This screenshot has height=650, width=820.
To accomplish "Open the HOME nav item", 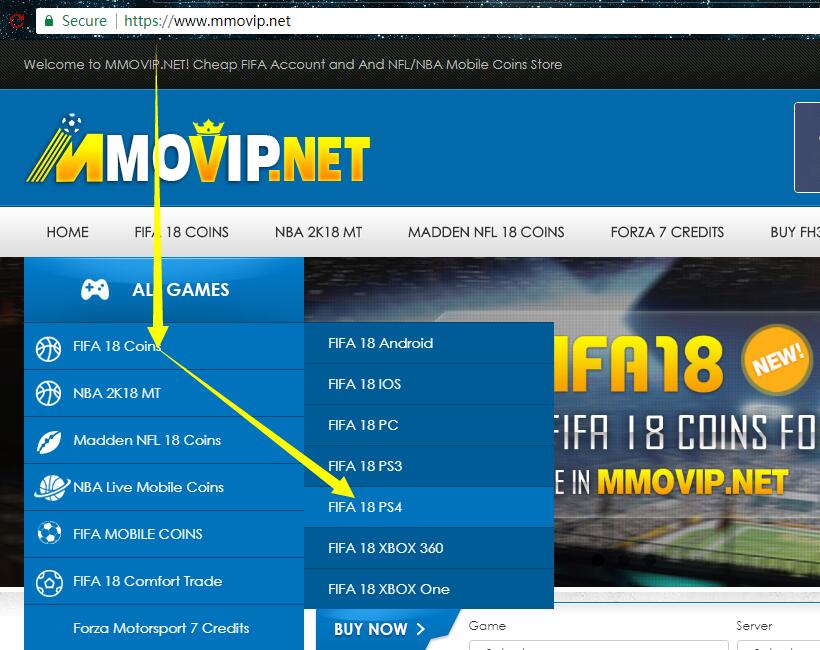I will (67, 232).
